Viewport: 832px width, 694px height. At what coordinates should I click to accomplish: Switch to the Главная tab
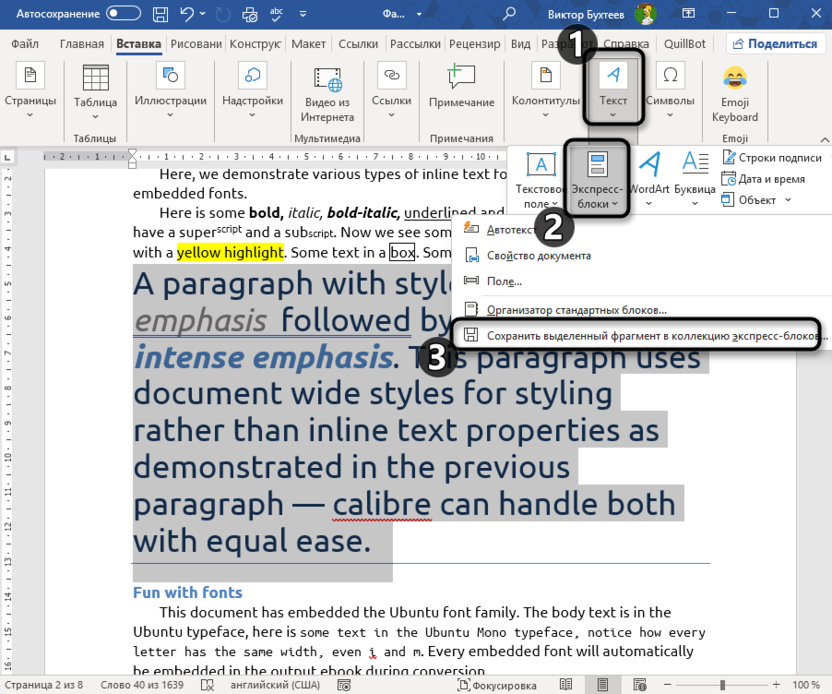81,44
